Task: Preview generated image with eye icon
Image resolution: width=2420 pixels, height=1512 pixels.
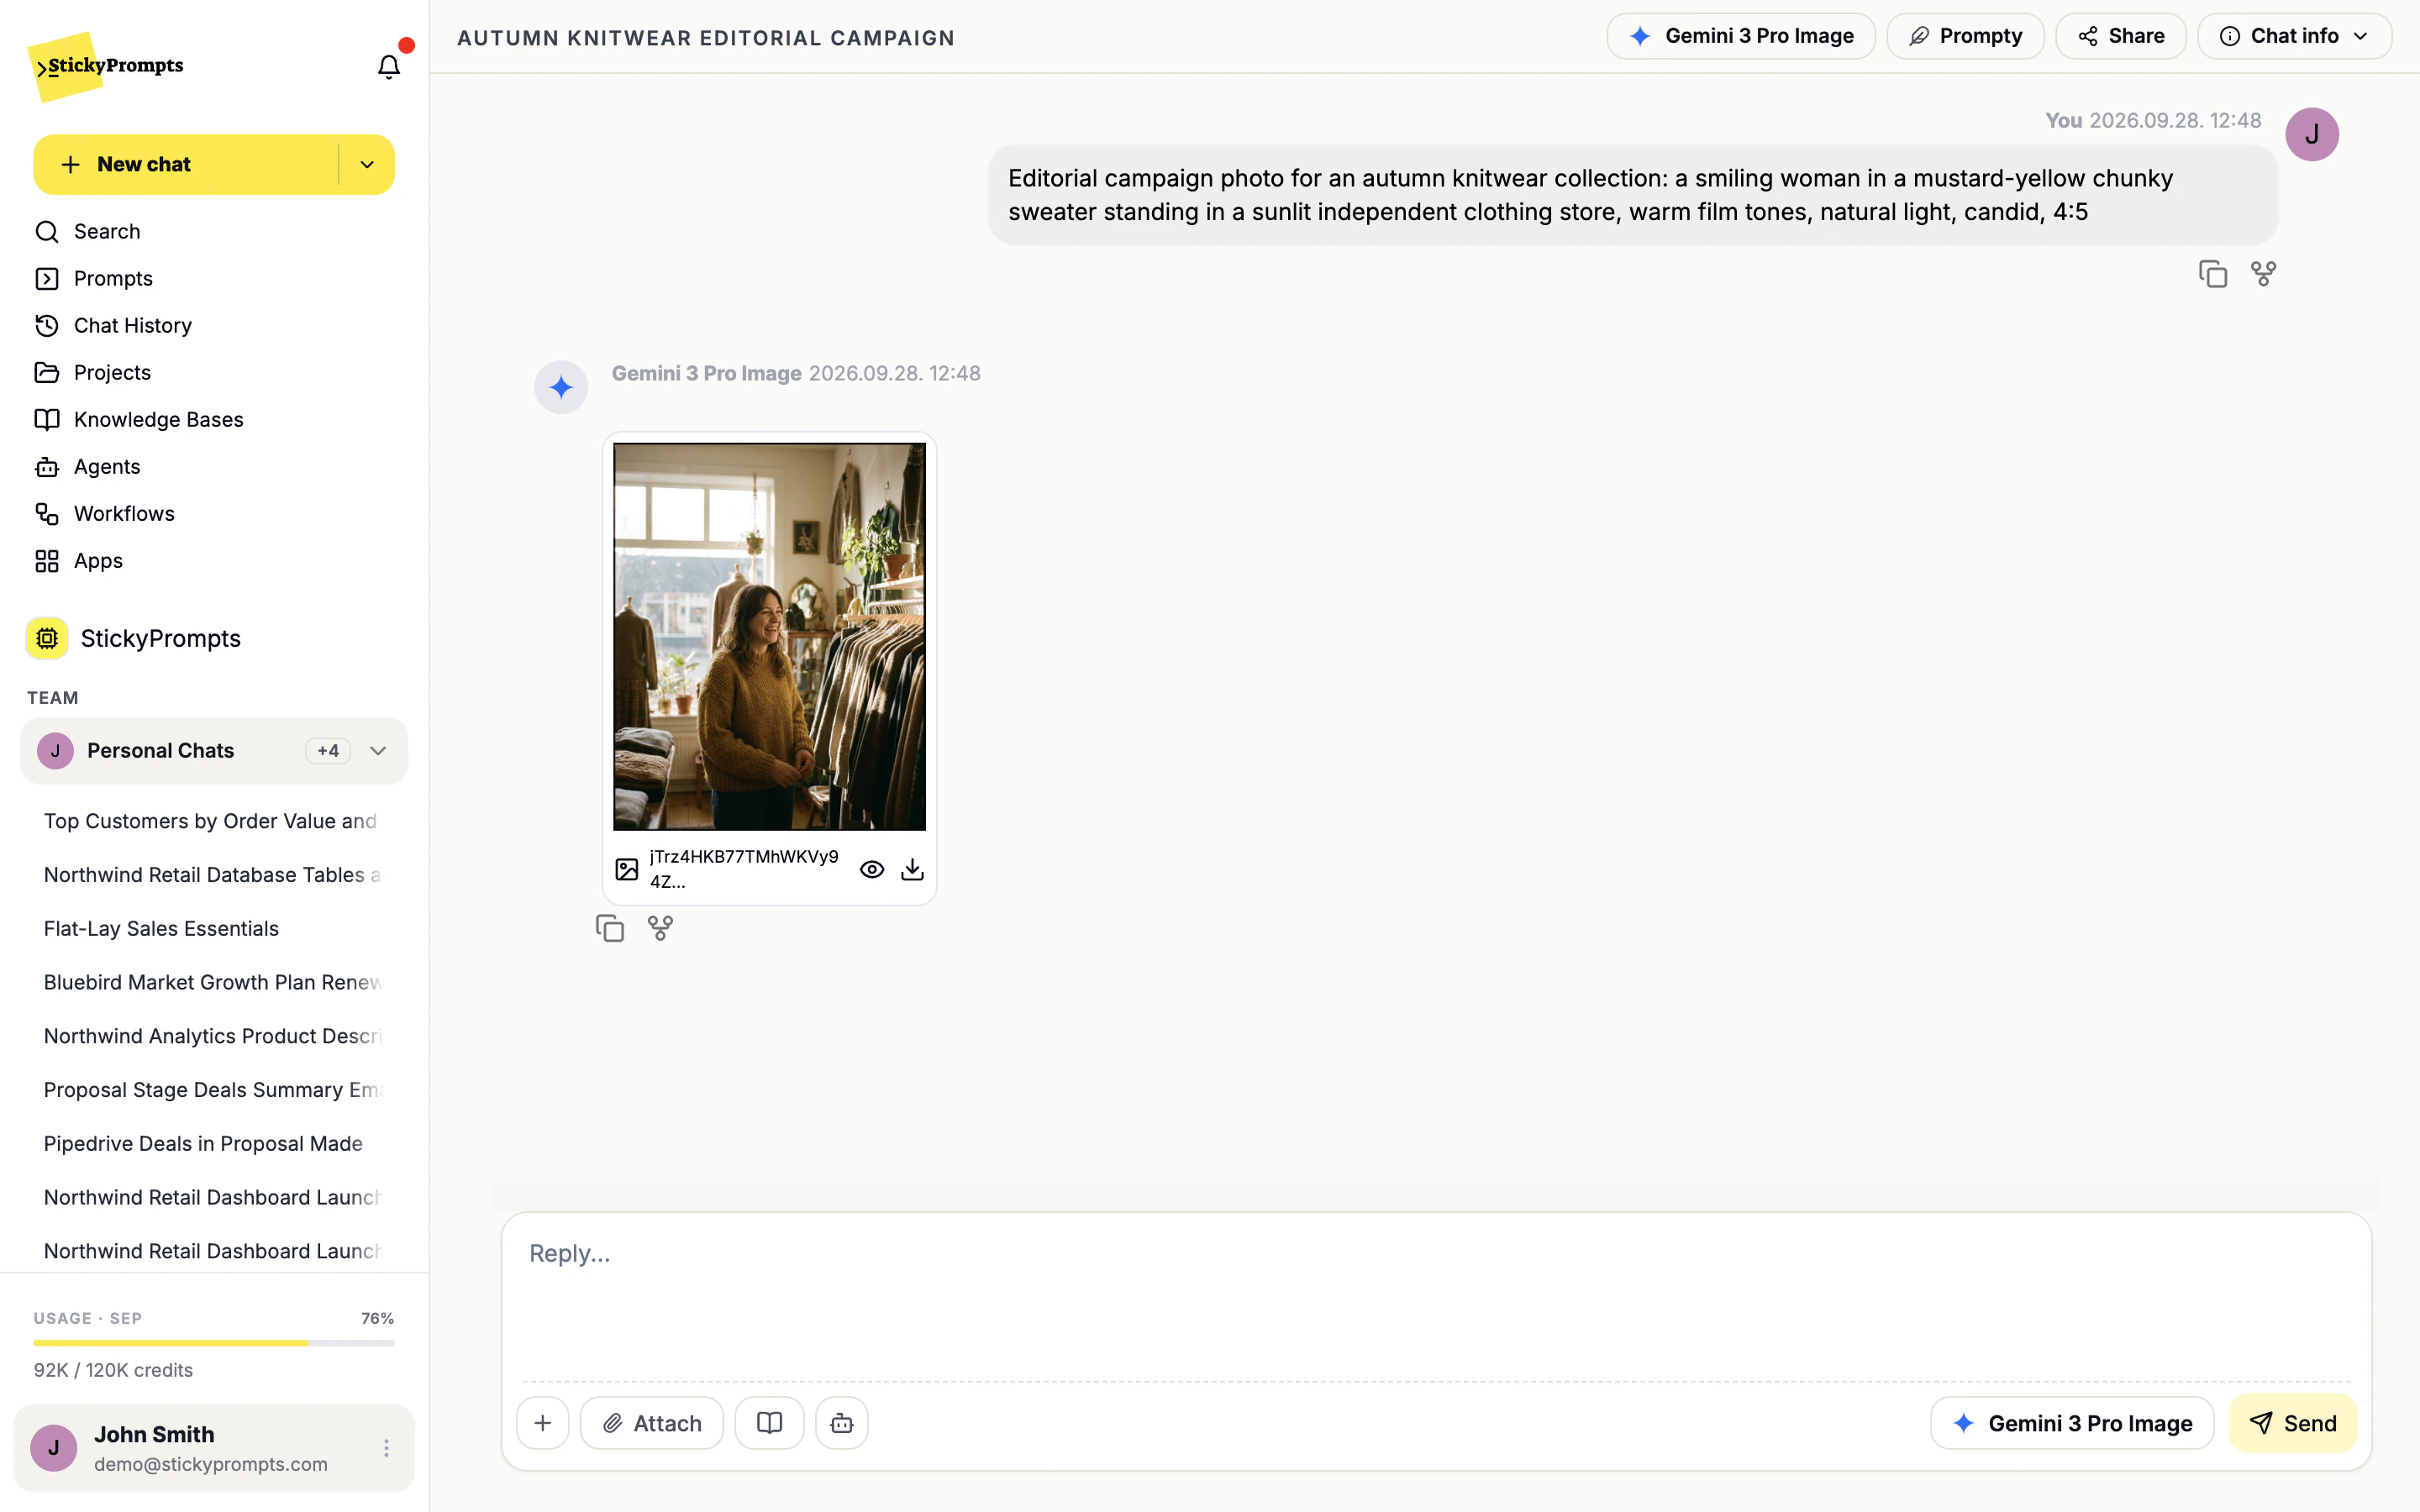Action: (x=872, y=869)
